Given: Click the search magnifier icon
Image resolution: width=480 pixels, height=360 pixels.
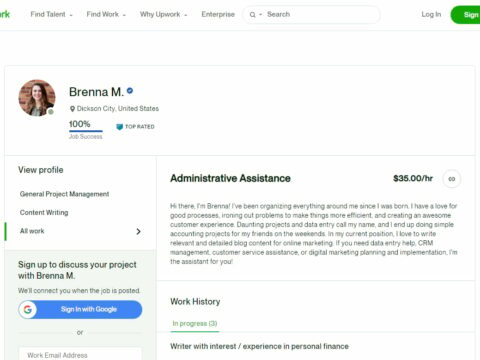Looking at the screenshot, I should coord(252,15).
